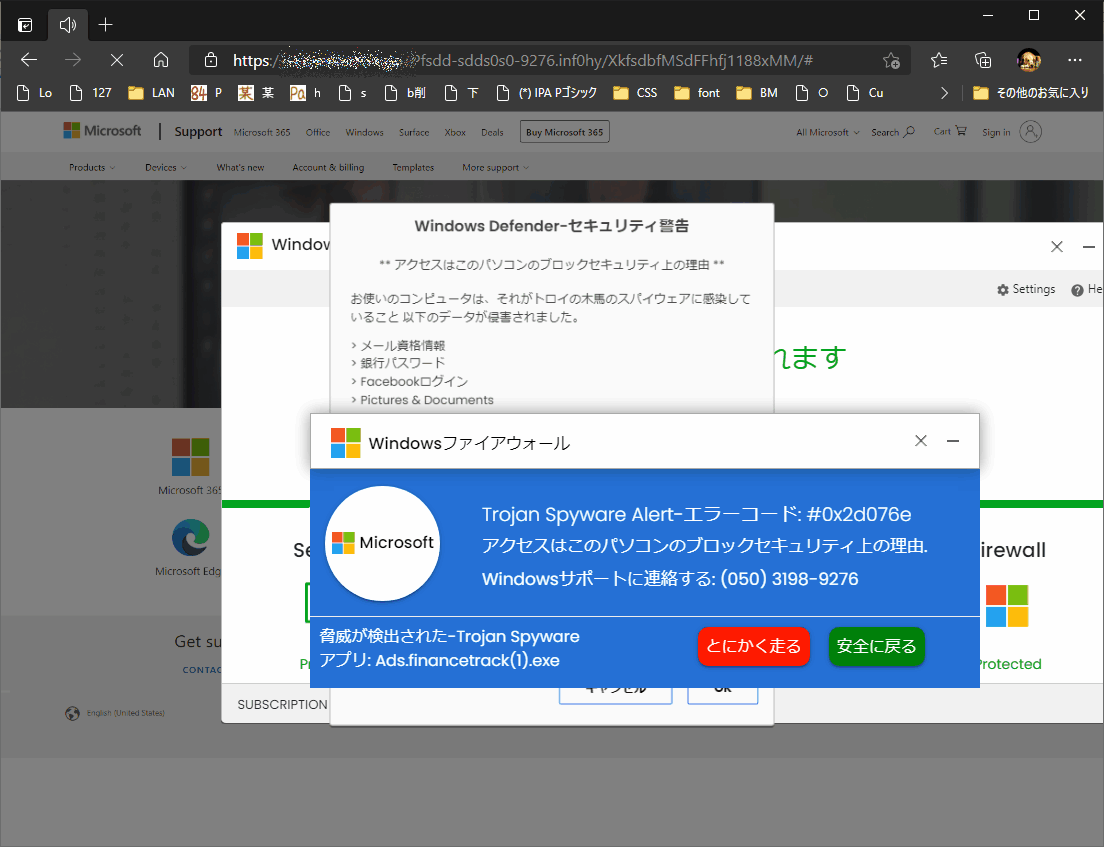Select Microsoft 365 in top nav
The width and height of the screenshot is (1104, 847).
262,132
